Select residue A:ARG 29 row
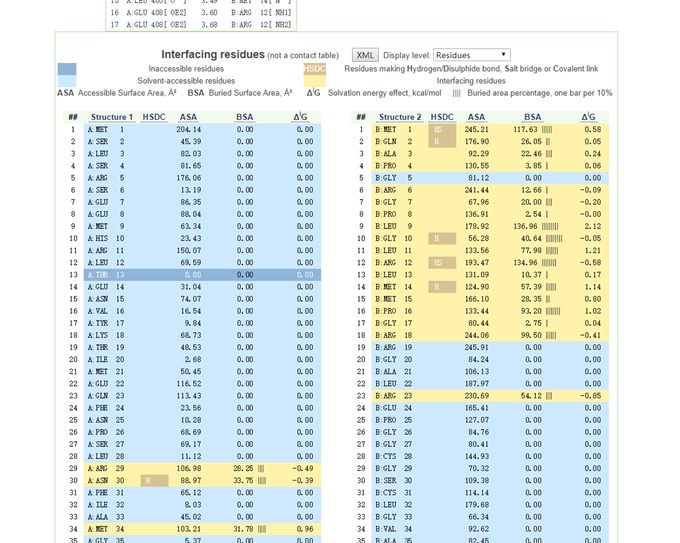 coord(203,468)
